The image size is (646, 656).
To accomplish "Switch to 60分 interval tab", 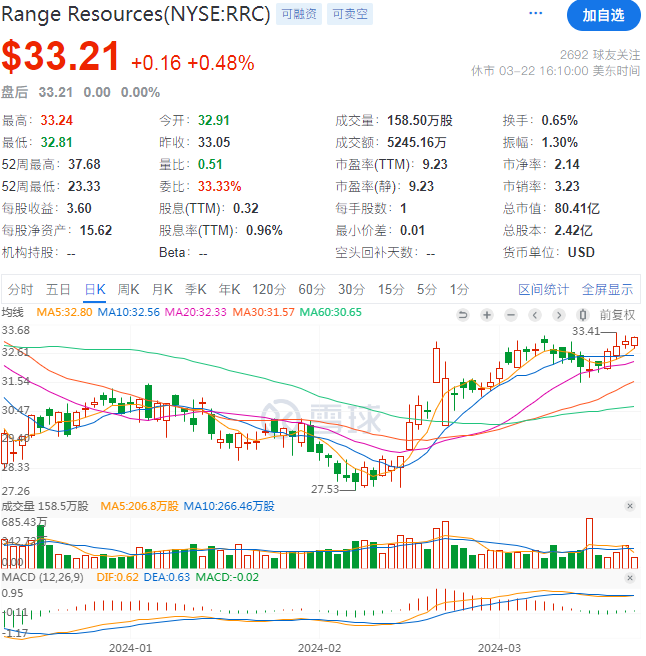I will tap(312, 289).
